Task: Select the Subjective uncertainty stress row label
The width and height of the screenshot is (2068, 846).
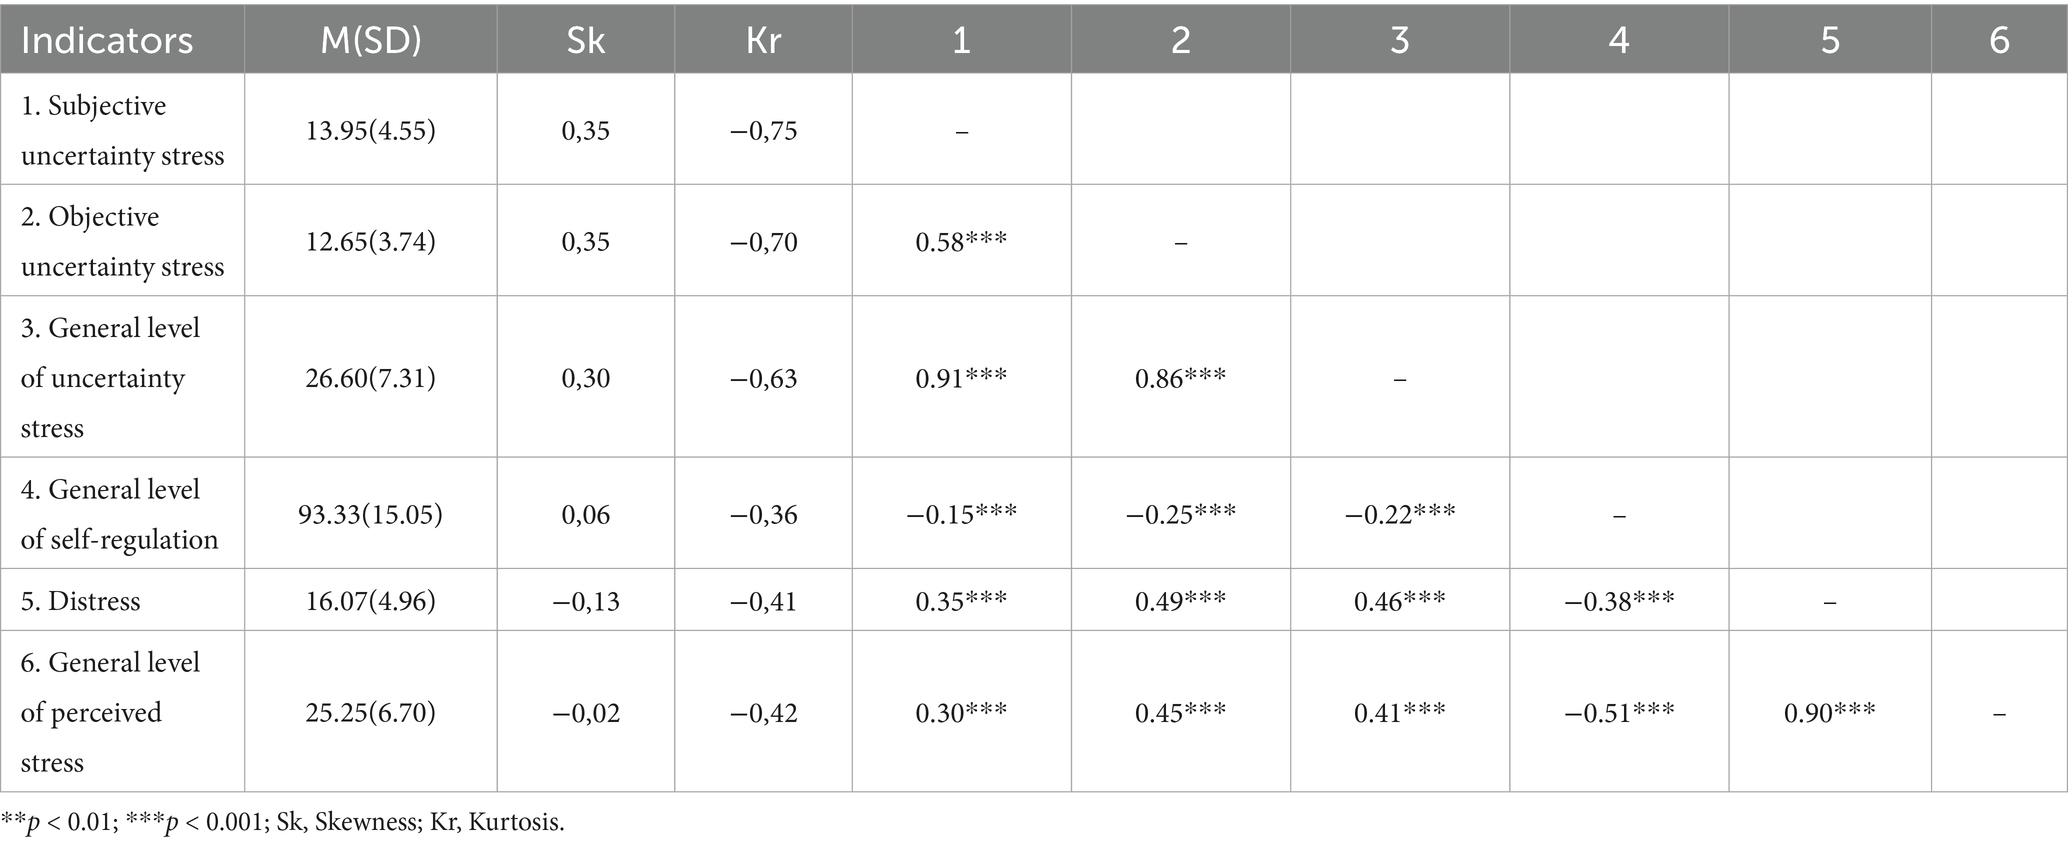Action: (x=122, y=131)
